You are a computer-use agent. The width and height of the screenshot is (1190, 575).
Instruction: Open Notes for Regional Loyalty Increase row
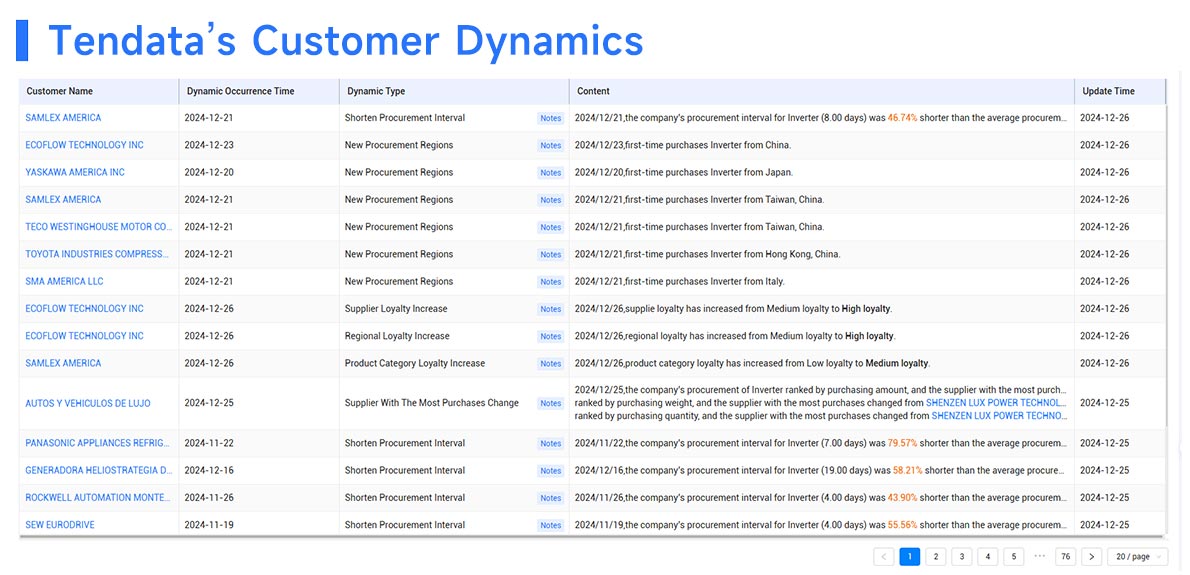(550, 337)
